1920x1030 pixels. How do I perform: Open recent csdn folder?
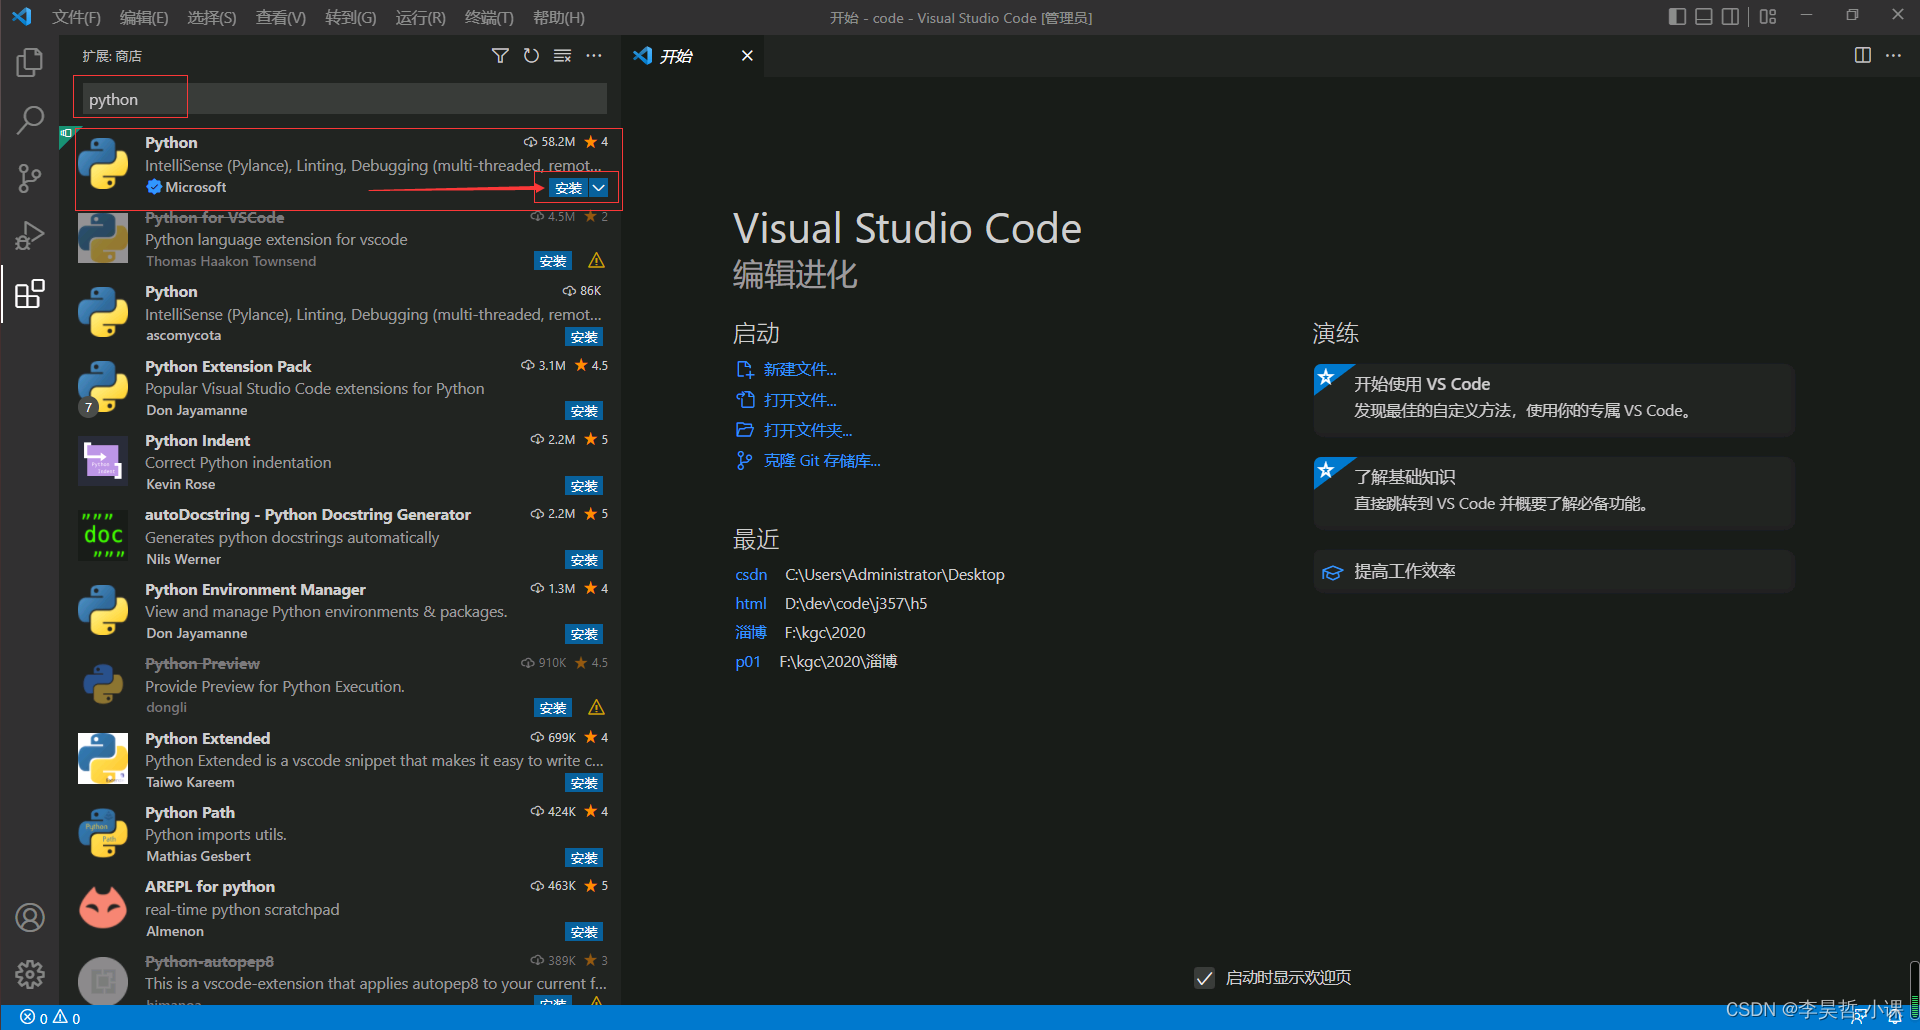751,575
